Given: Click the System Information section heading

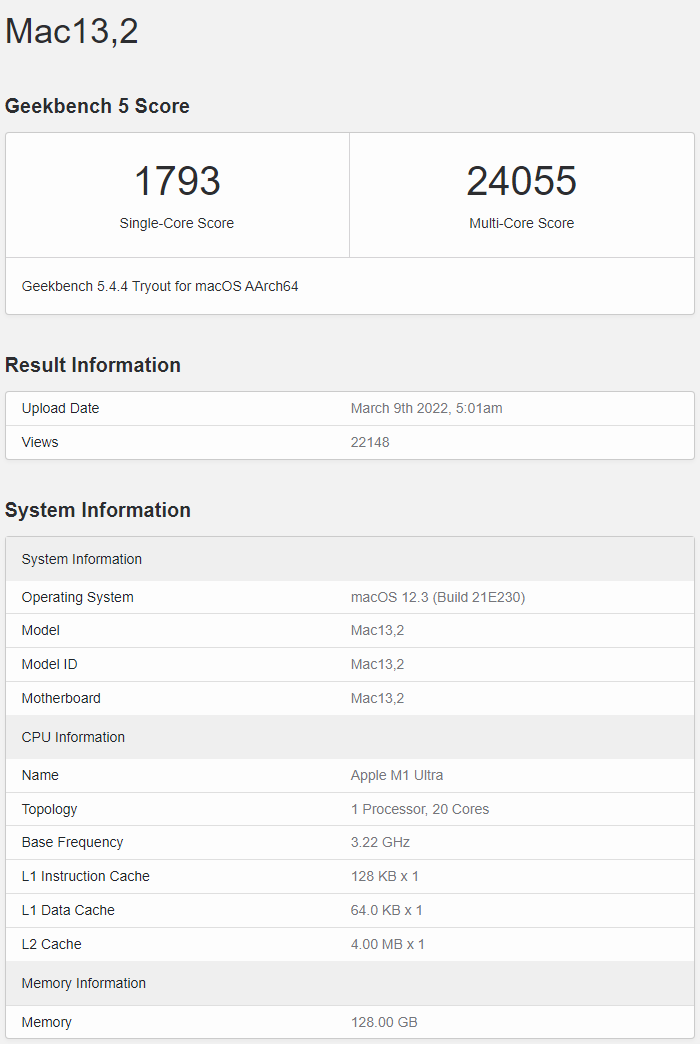Looking at the screenshot, I should [x=98, y=510].
